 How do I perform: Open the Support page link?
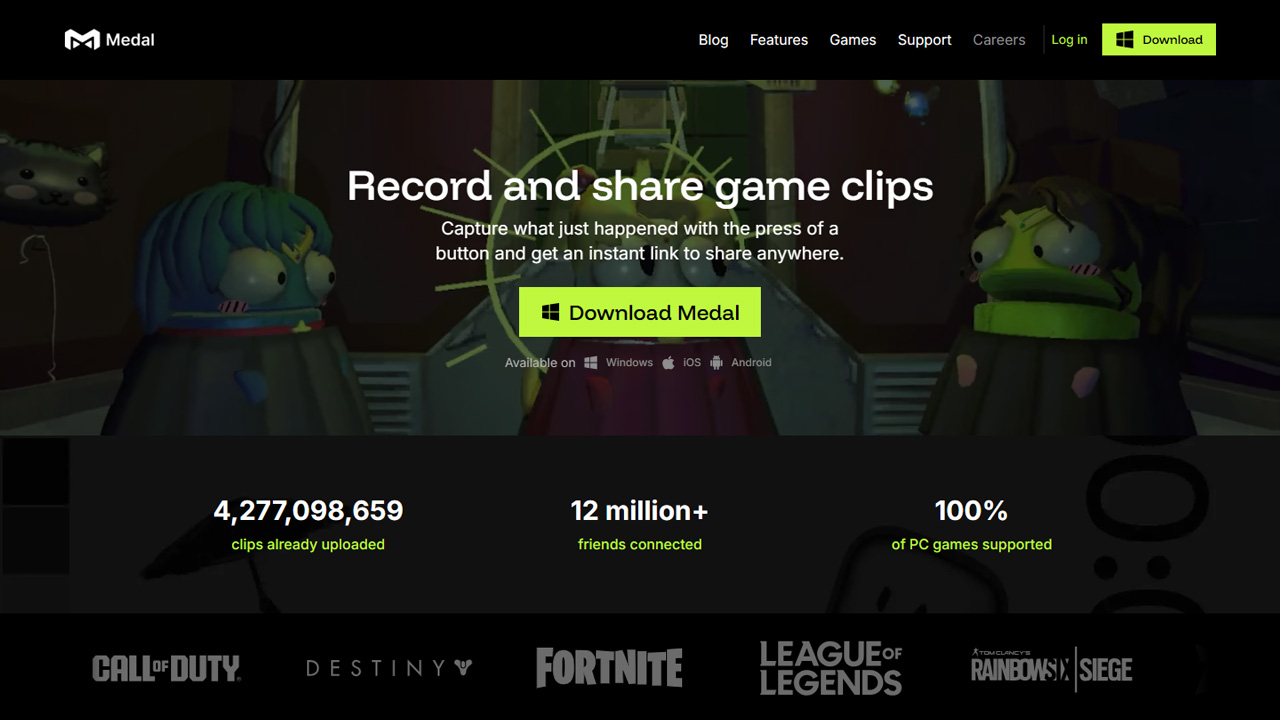tap(924, 40)
